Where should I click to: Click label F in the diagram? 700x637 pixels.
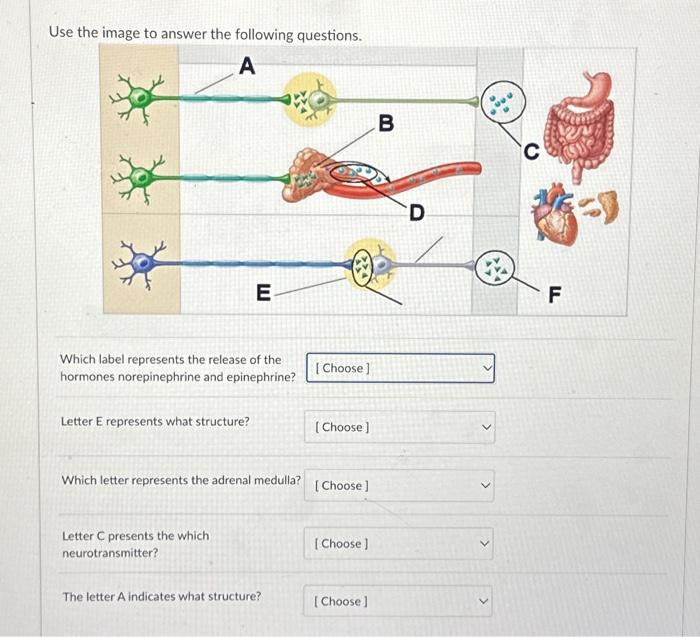point(554,294)
